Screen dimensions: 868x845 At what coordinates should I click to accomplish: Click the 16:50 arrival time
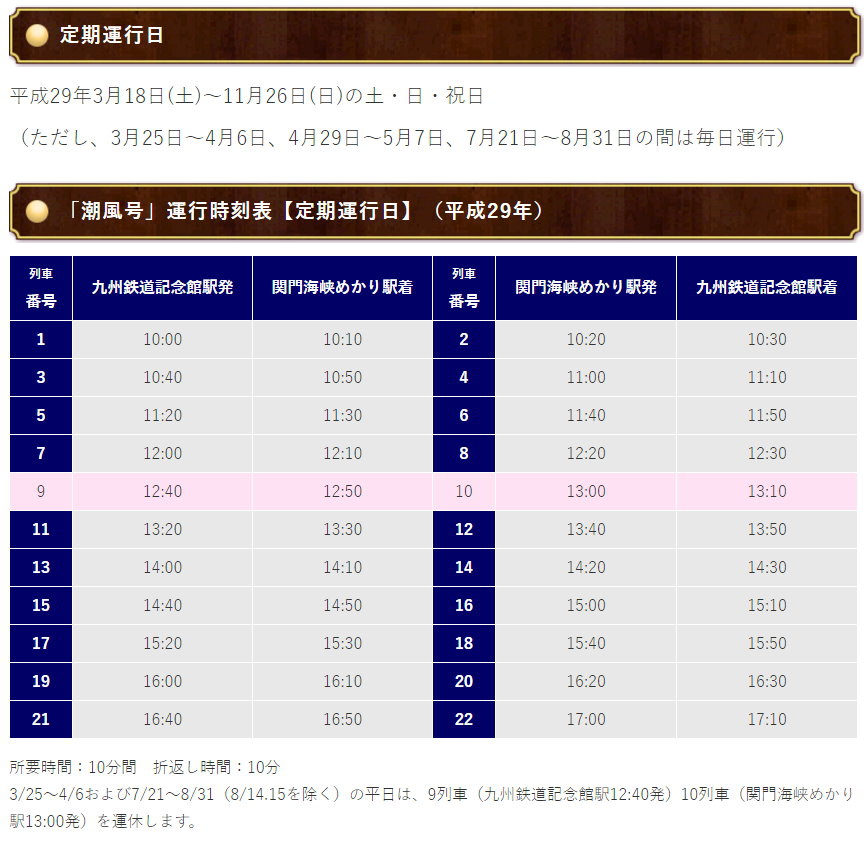click(x=342, y=719)
